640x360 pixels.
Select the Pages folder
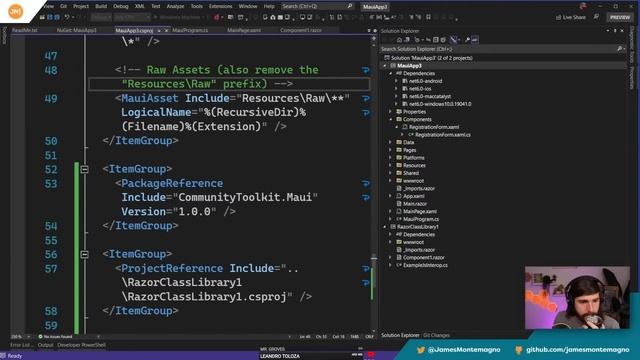click(x=409, y=150)
